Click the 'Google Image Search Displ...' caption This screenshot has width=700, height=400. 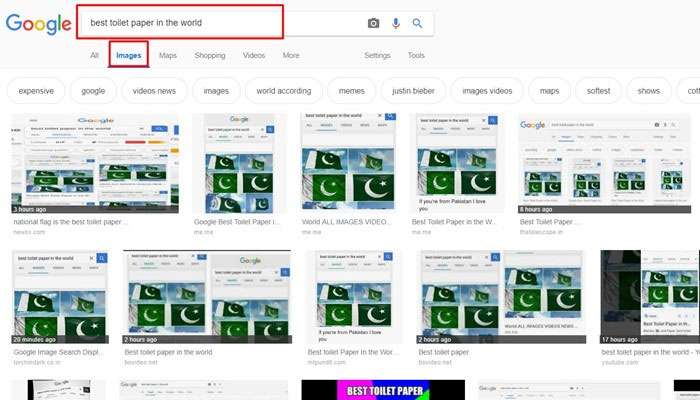[x=58, y=352]
